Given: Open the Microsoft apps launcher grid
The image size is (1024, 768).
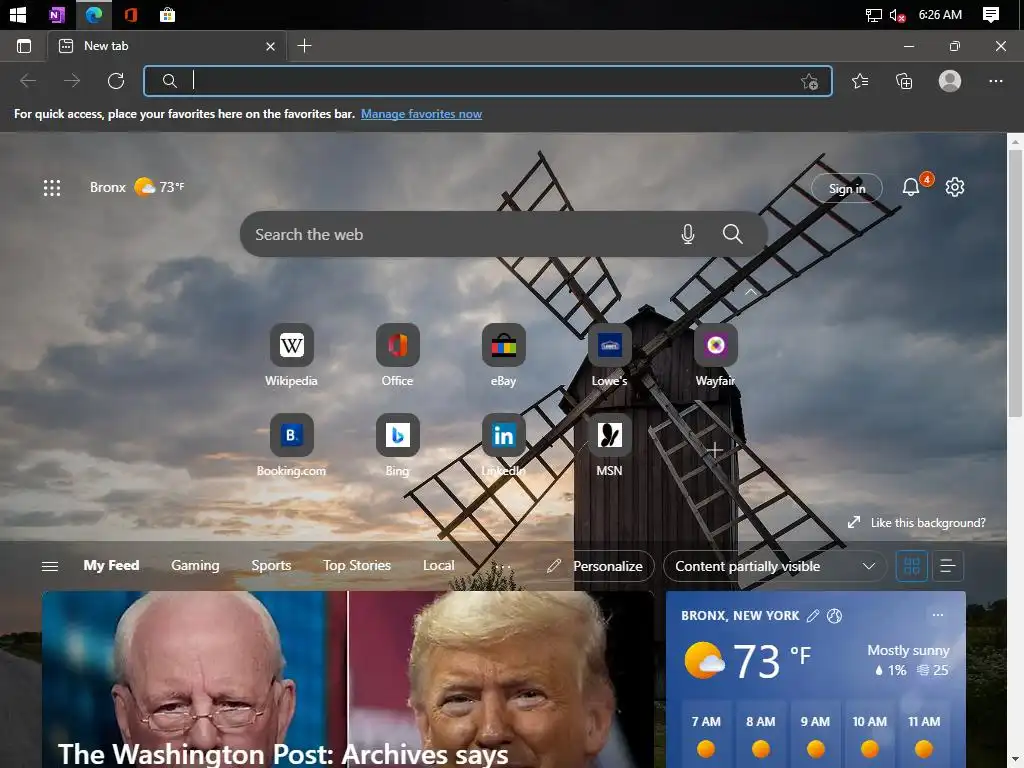Looking at the screenshot, I should 52,188.
